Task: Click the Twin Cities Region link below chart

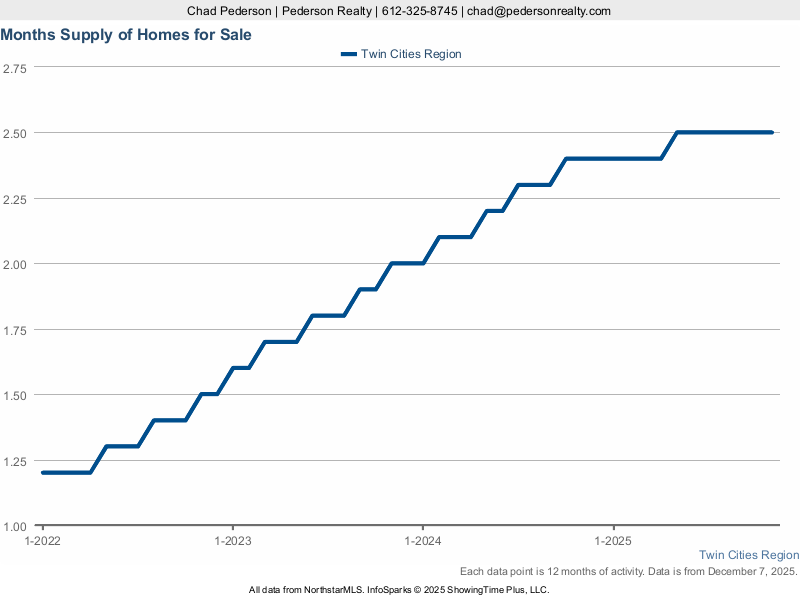Action: (748, 555)
